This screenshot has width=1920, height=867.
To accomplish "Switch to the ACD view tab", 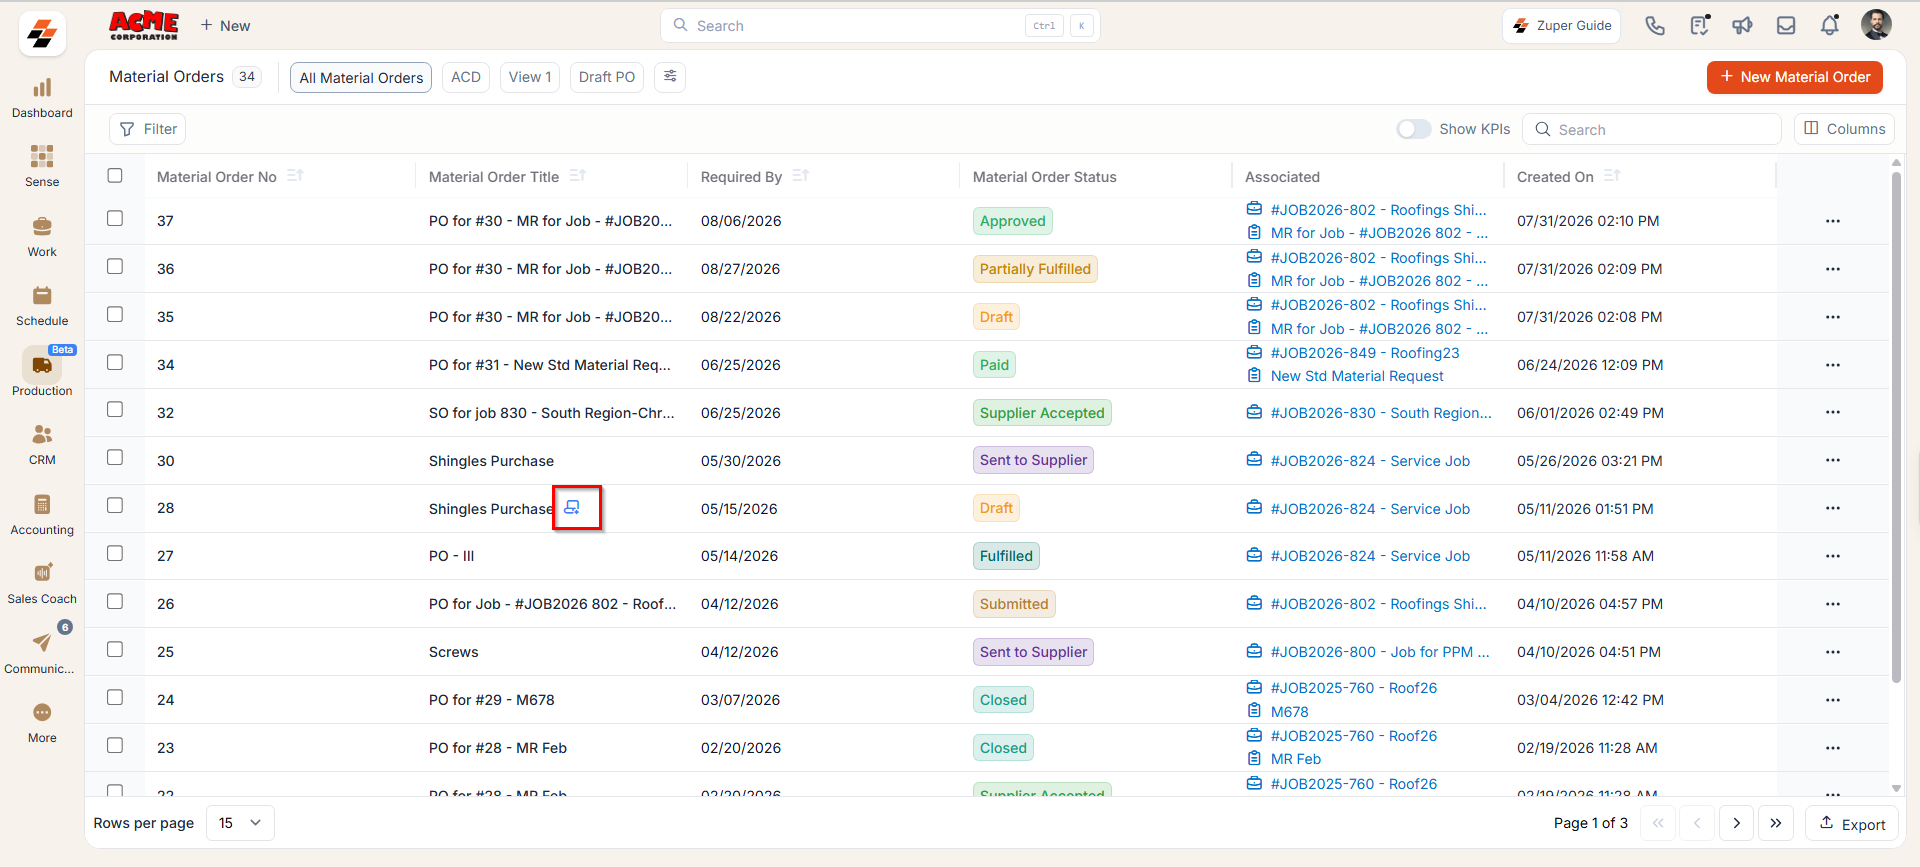I will 466,77.
